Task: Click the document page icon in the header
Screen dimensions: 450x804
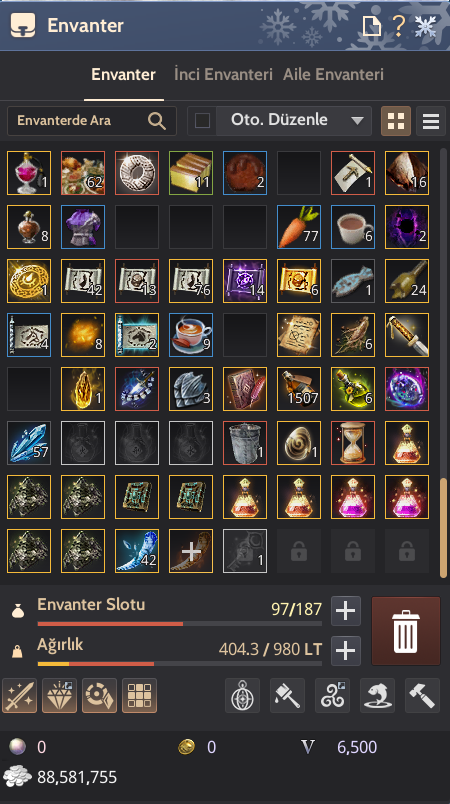Action: (372, 26)
